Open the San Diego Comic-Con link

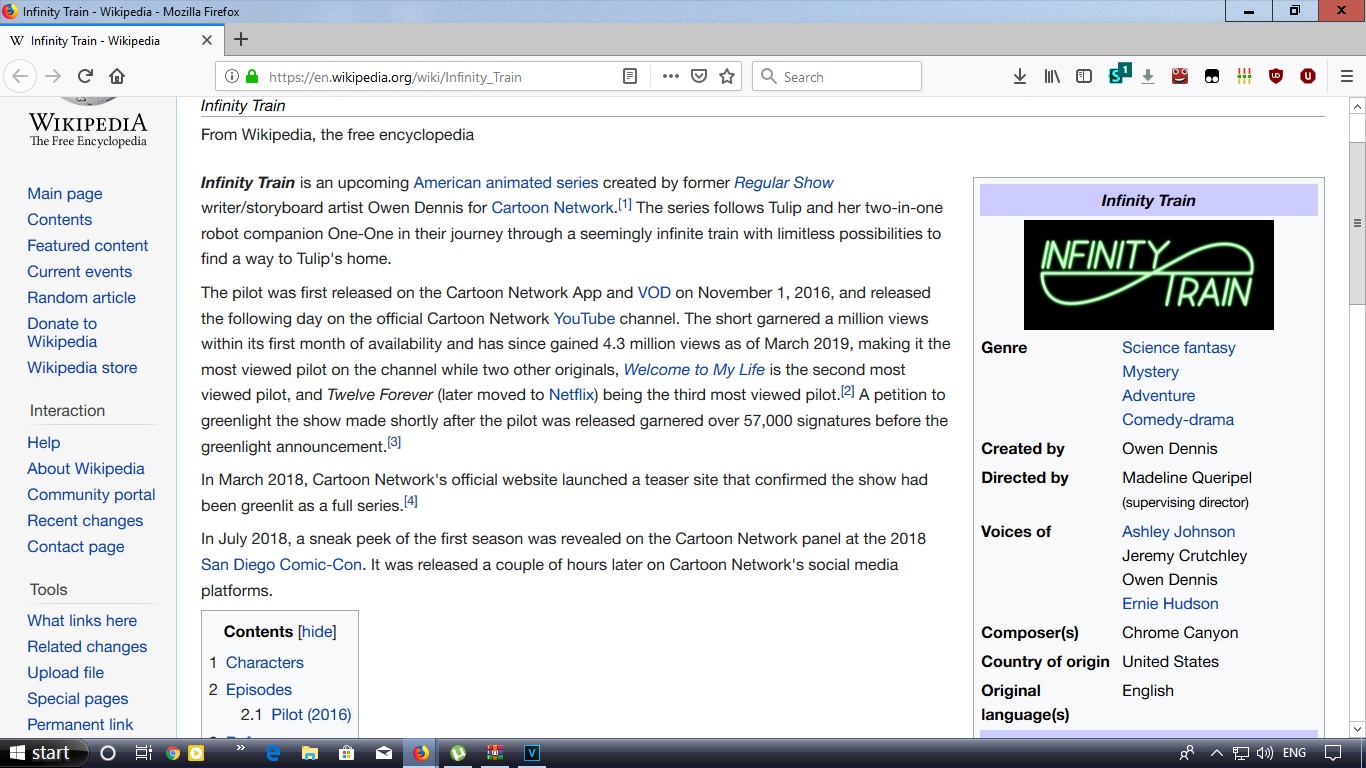click(x=281, y=565)
